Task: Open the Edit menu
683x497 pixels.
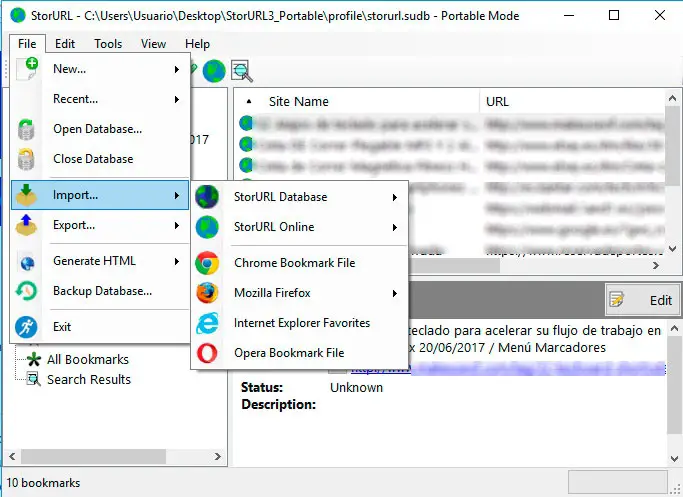Action: point(65,44)
